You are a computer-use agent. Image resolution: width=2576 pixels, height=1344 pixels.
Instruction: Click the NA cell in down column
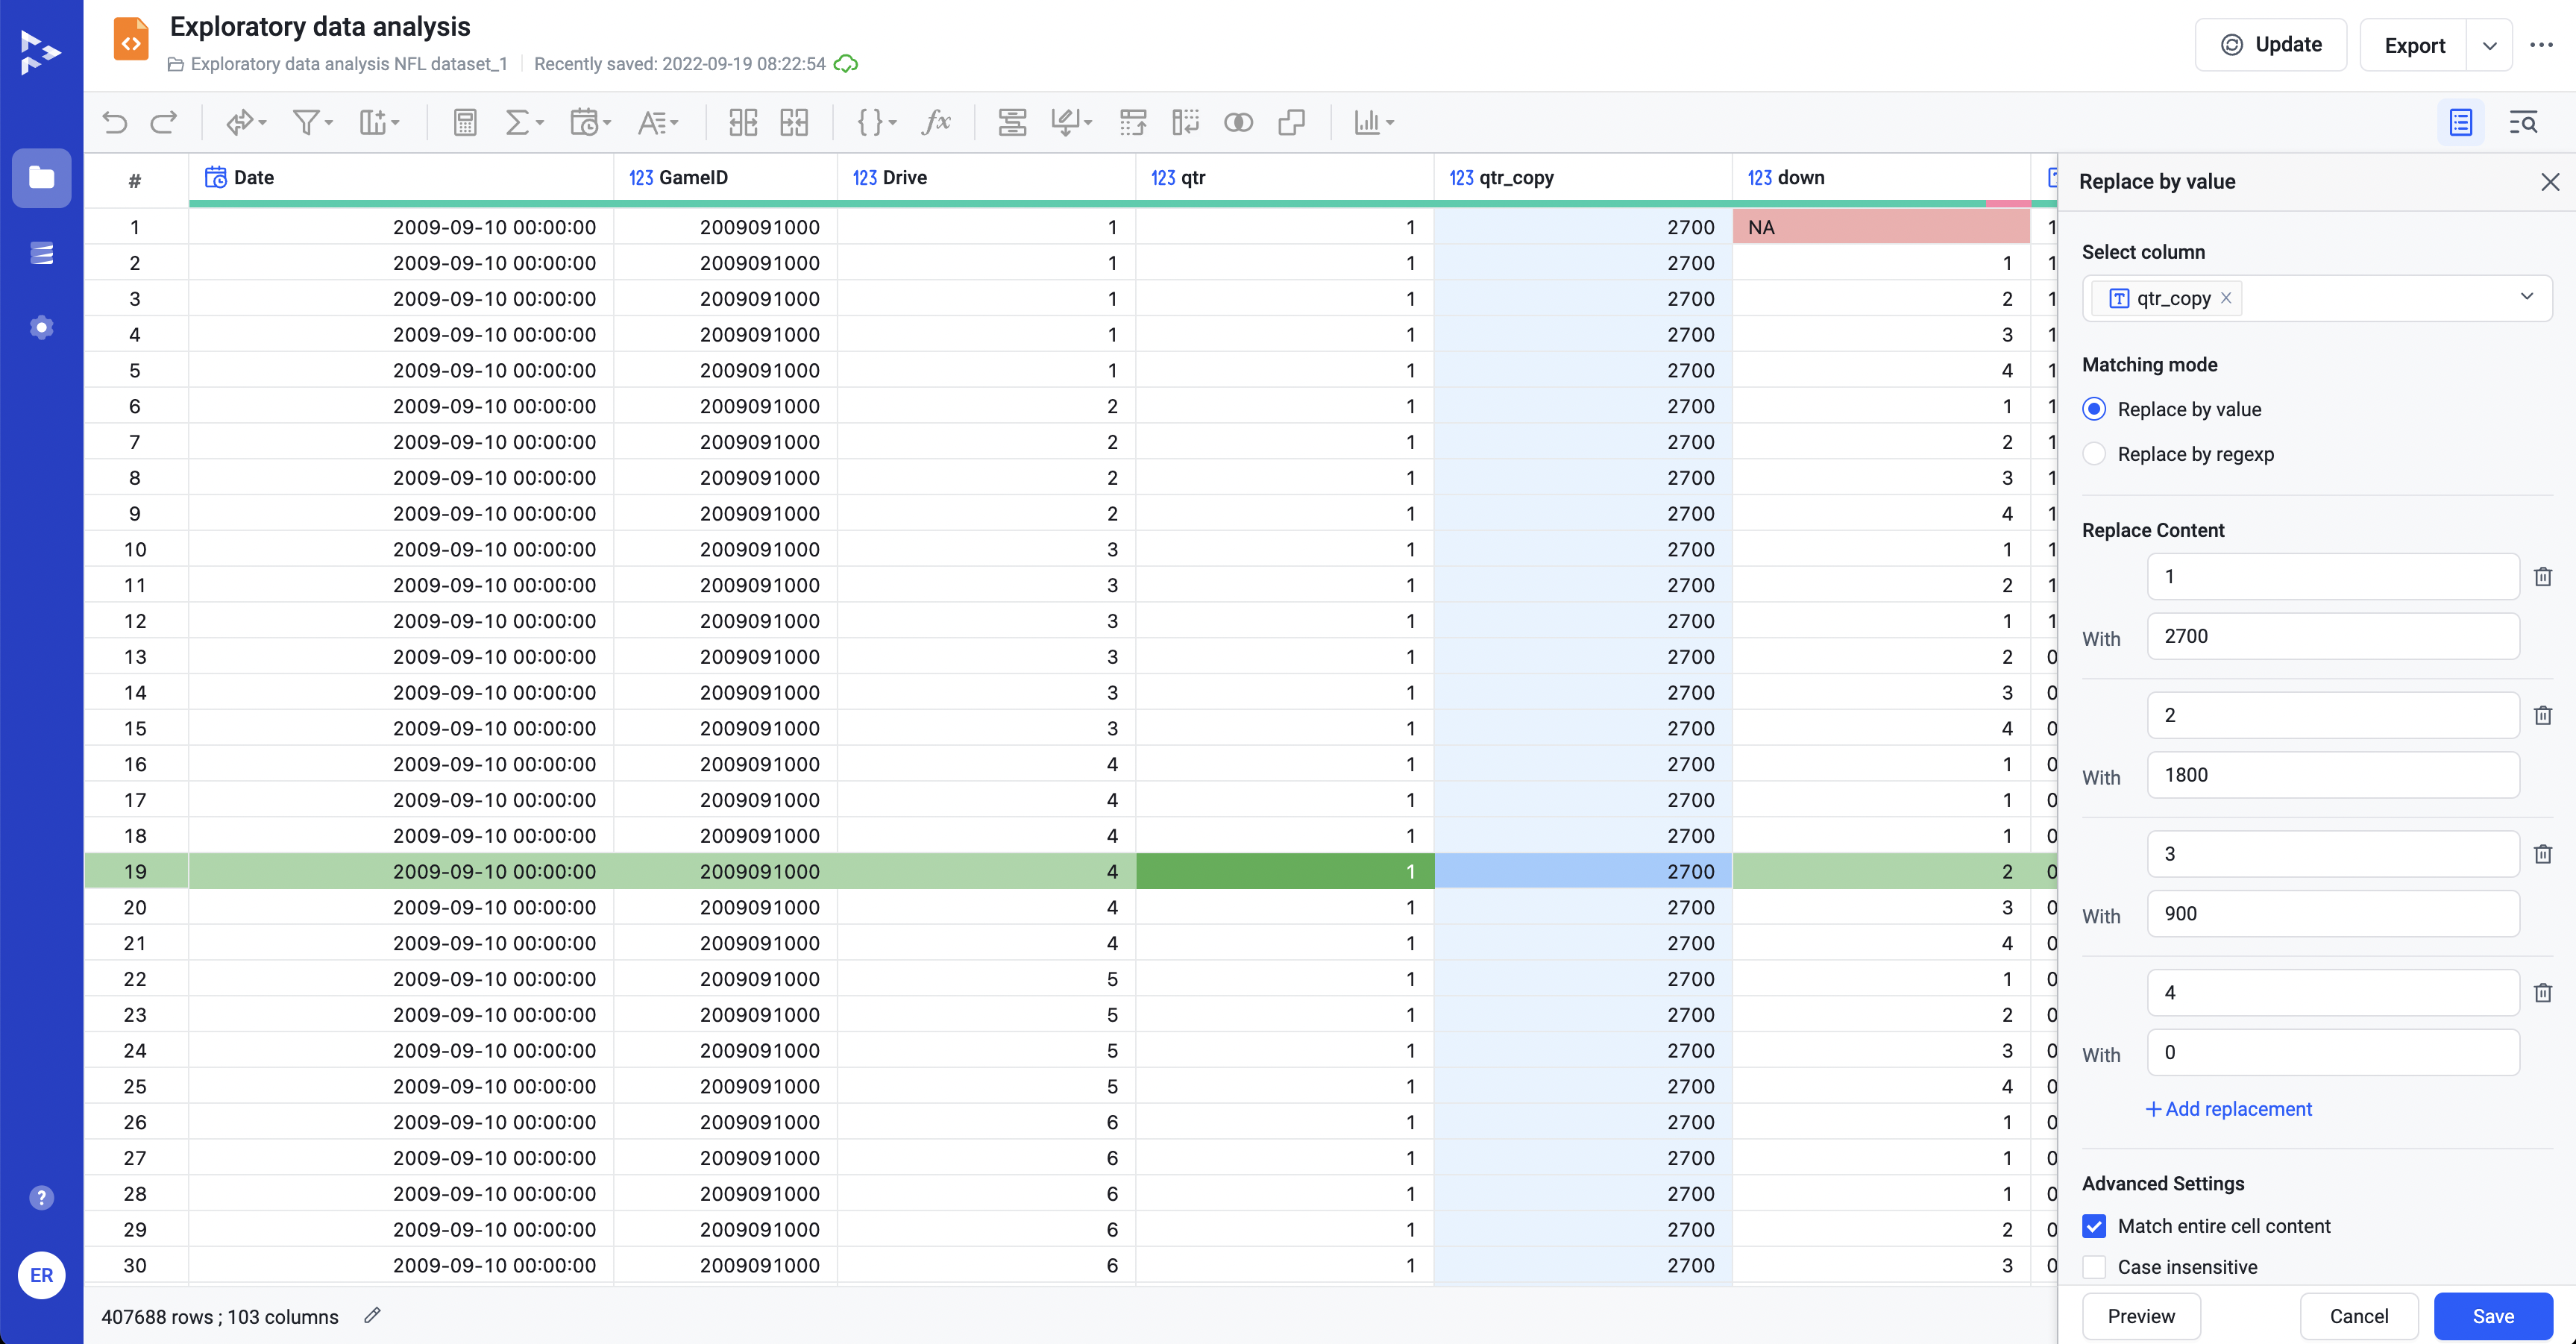(x=1881, y=227)
